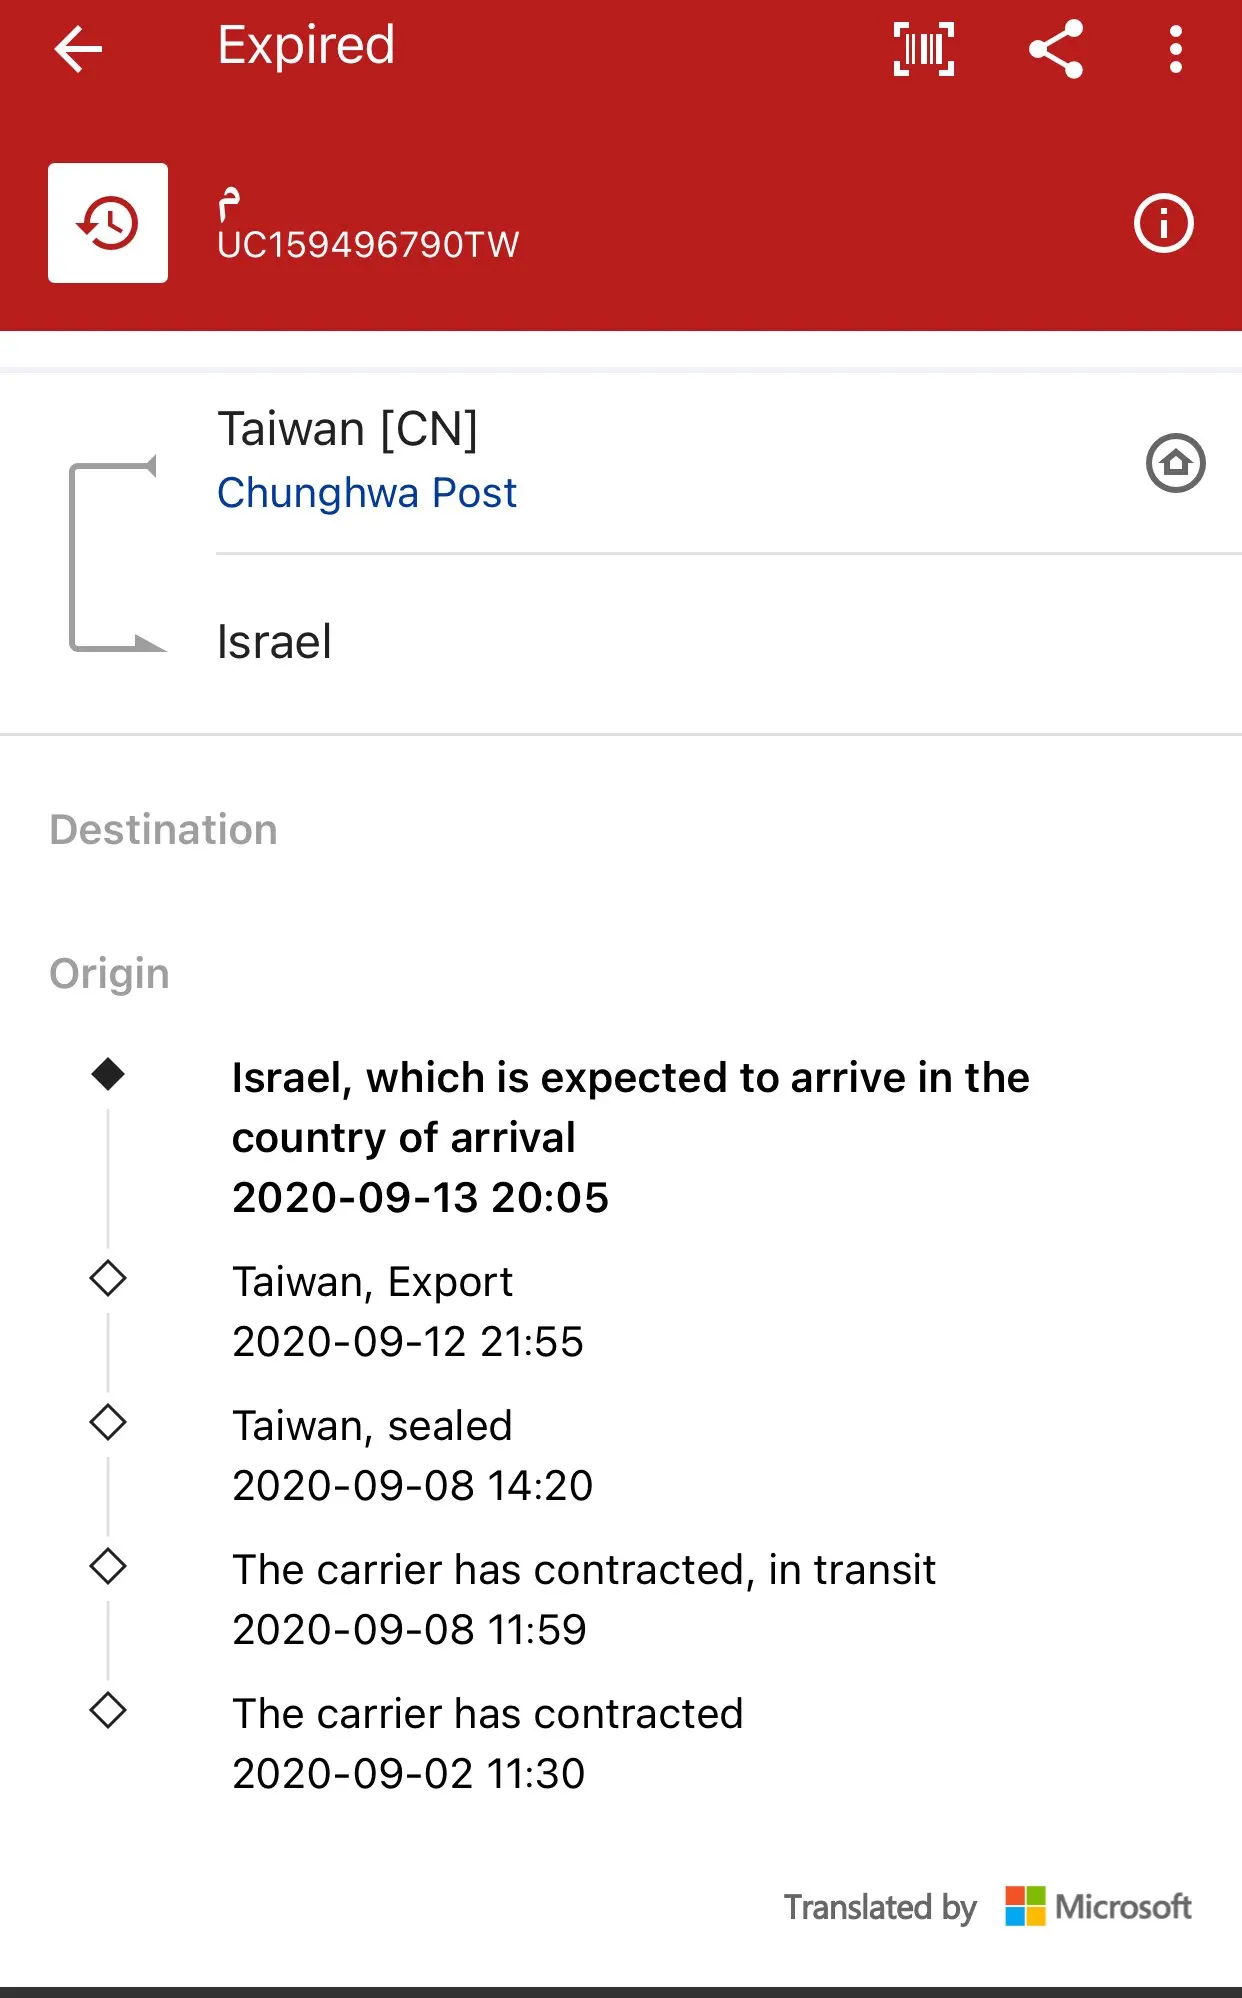Tap the Translated by Microsoft logo
The image size is (1242, 1998).
coord(1098,1907)
